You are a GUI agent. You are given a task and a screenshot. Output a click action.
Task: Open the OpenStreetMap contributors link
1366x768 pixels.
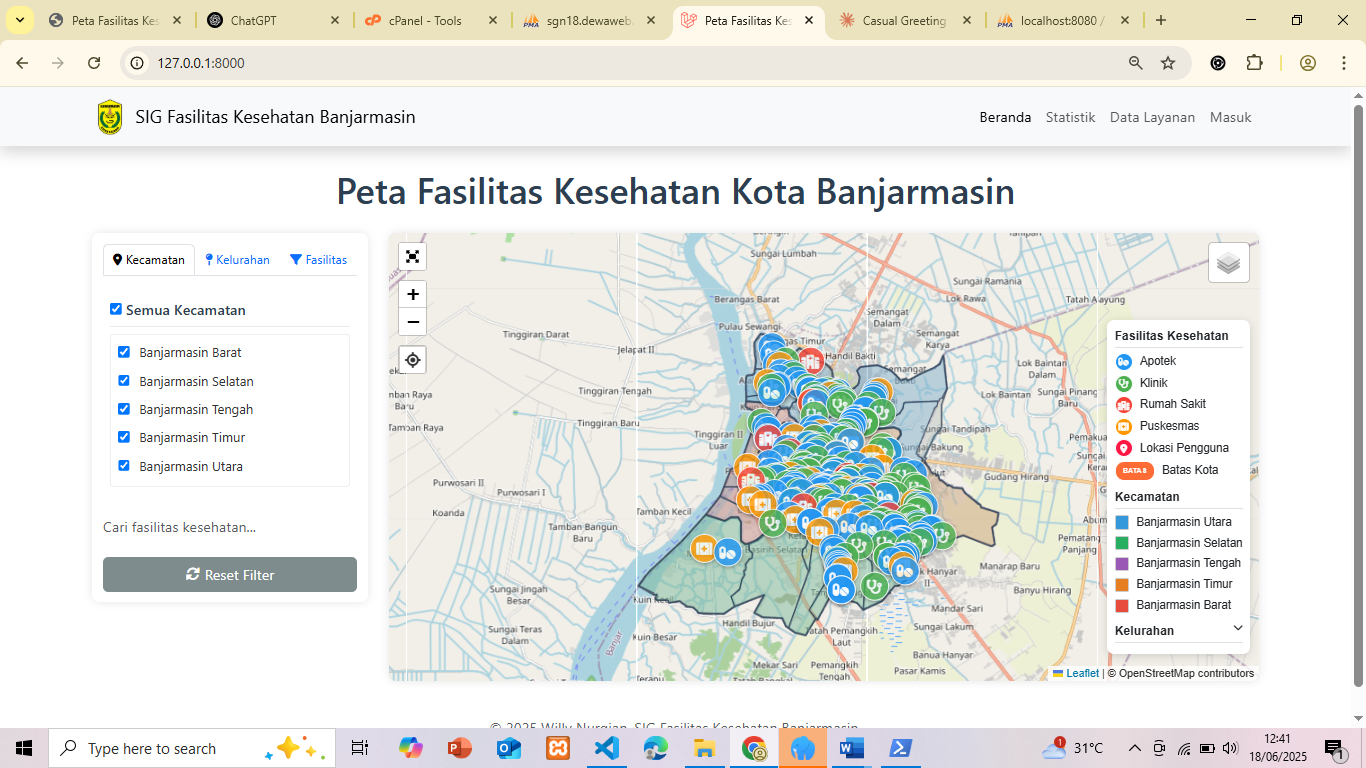(x=1181, y=673)
